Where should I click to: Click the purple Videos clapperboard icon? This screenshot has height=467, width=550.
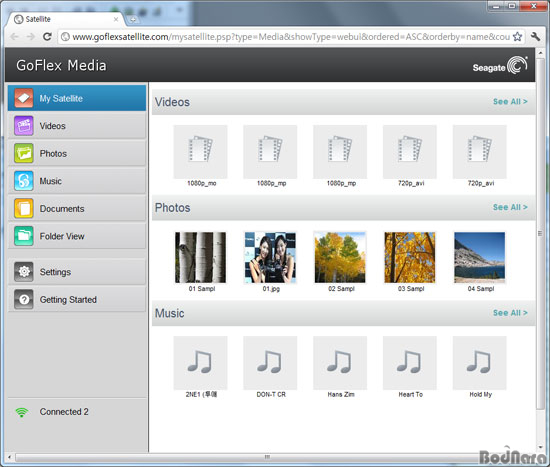click(x=24, y=126)
